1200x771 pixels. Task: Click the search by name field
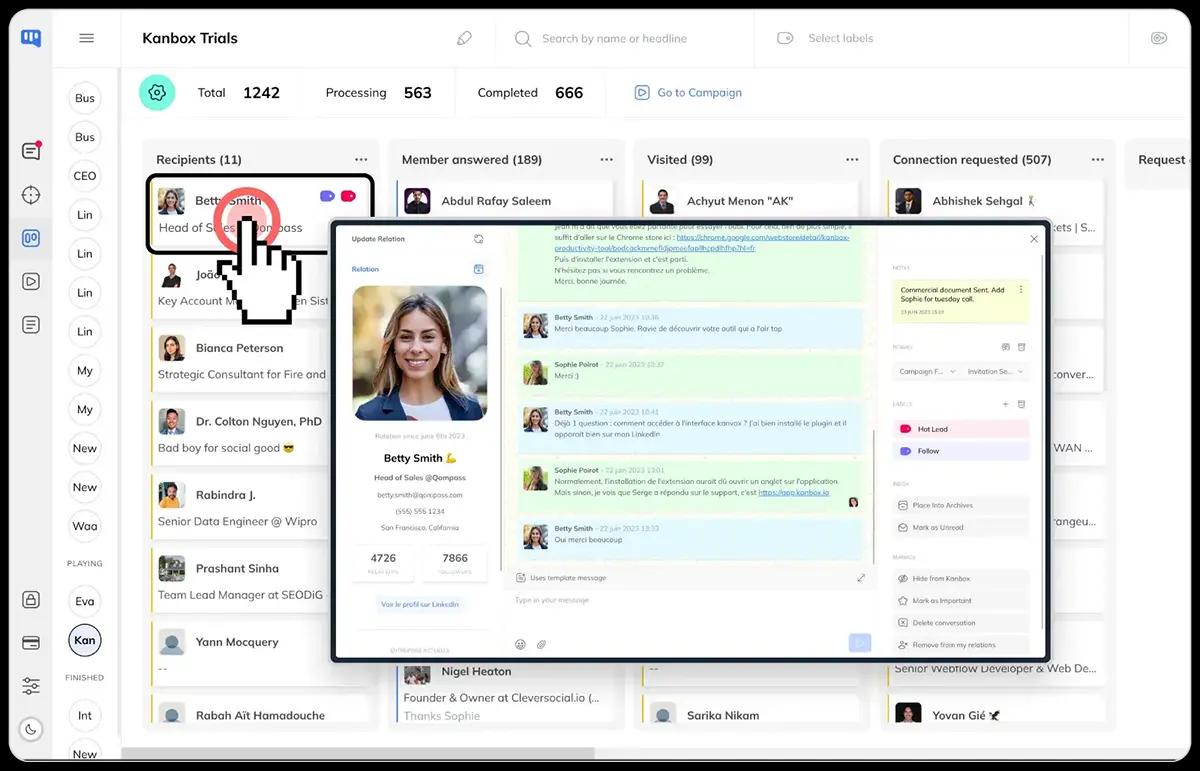pos(614,38)
